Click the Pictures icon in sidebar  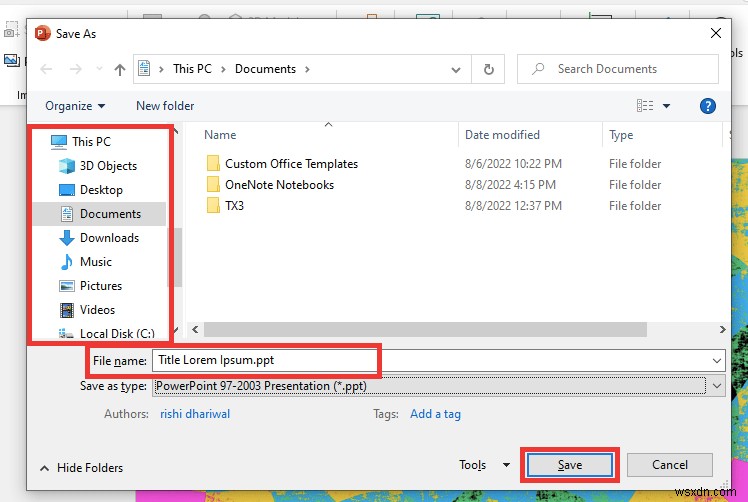pos(67,286)
